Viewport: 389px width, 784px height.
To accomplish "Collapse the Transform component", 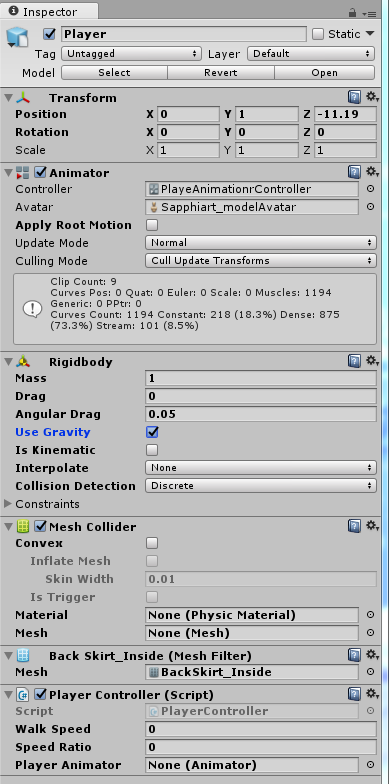I will (x=8, y=98).
